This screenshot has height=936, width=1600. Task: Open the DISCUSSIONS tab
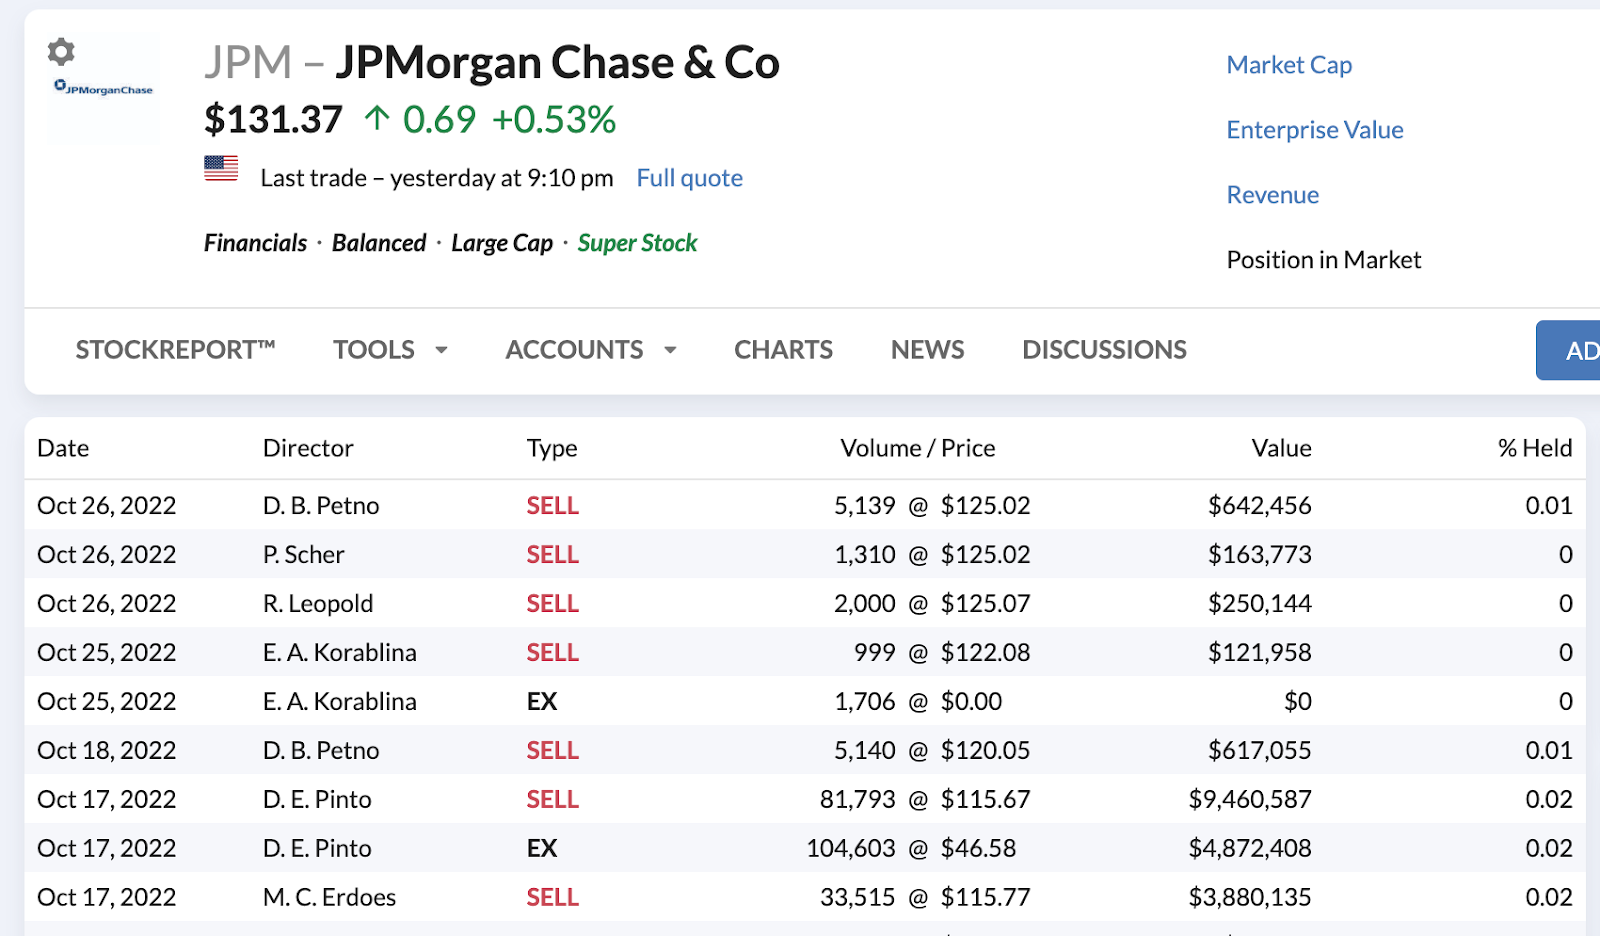(x=1104, y=350)
